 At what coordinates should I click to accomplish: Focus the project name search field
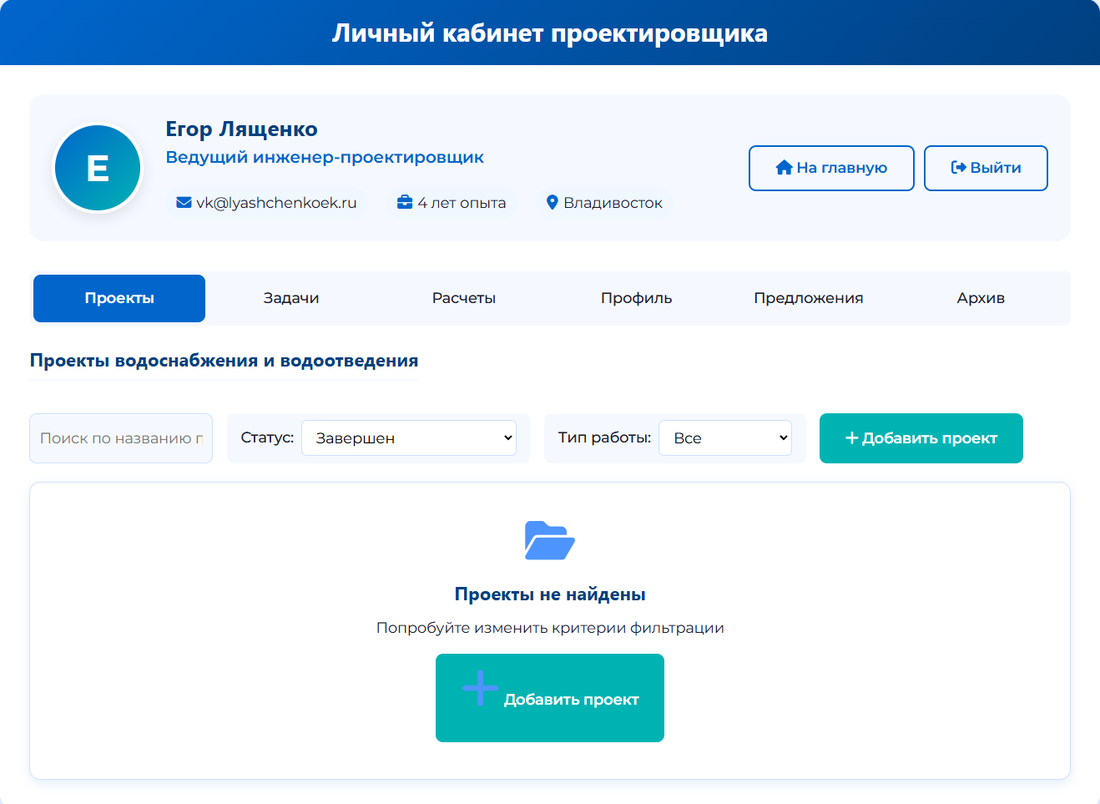121,438
